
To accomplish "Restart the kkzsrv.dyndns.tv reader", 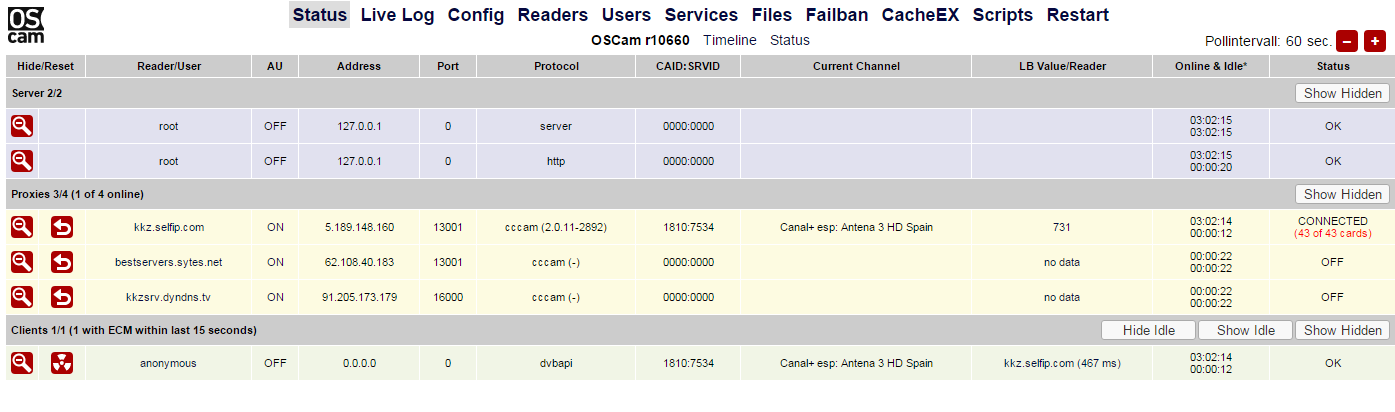I will click(x=62, y=297).
